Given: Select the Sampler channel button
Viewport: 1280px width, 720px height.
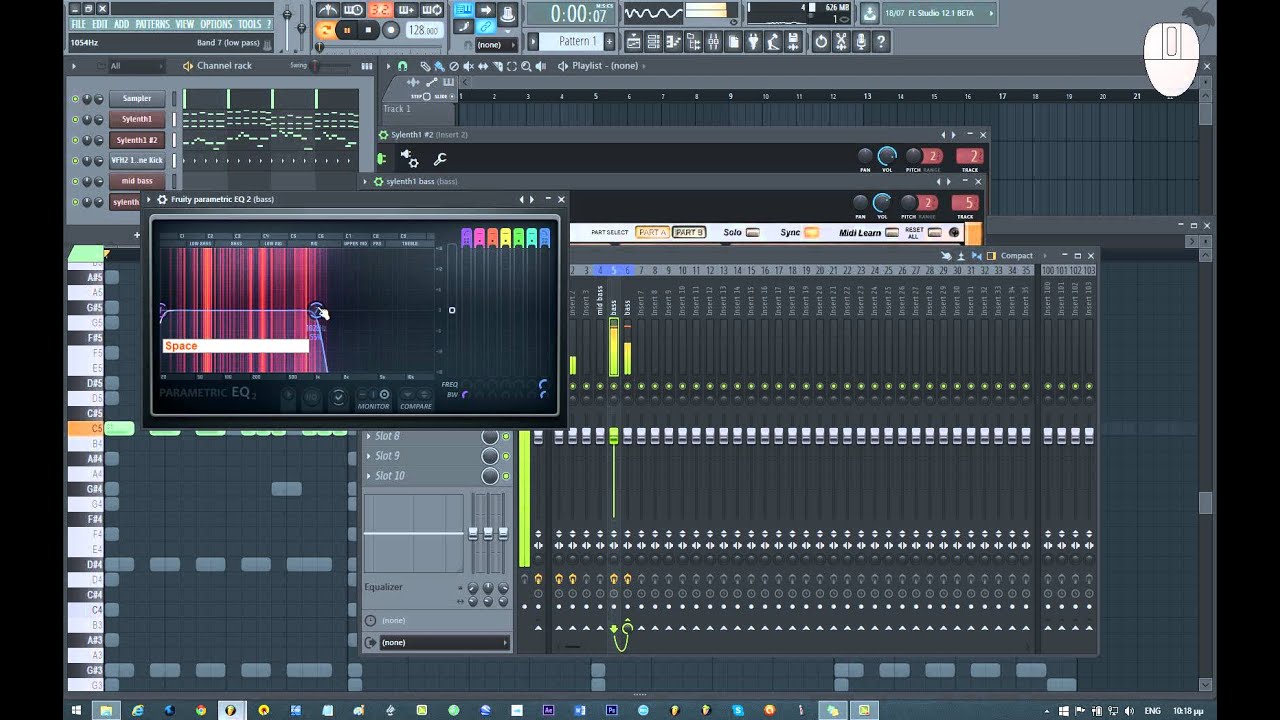Looking at the screenshot, I should [137, 98].
